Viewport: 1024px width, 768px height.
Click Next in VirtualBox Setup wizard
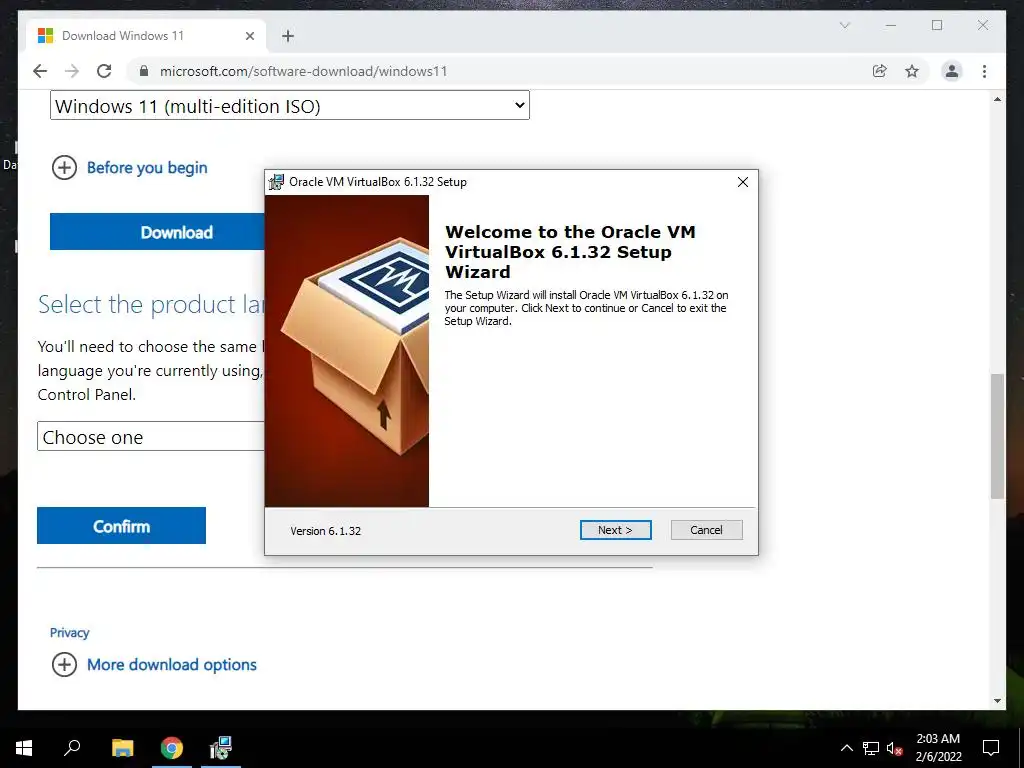click(615, 530)
